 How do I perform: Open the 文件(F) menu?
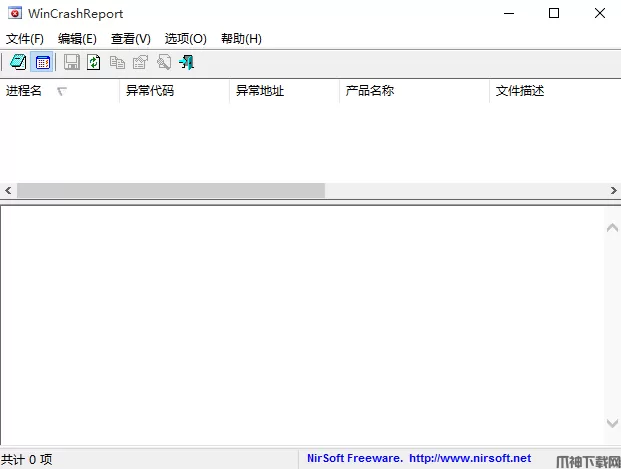coord(25,39)
